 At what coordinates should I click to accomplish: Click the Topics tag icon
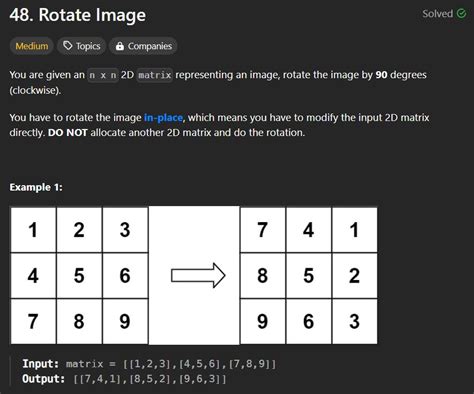point(68,46)
